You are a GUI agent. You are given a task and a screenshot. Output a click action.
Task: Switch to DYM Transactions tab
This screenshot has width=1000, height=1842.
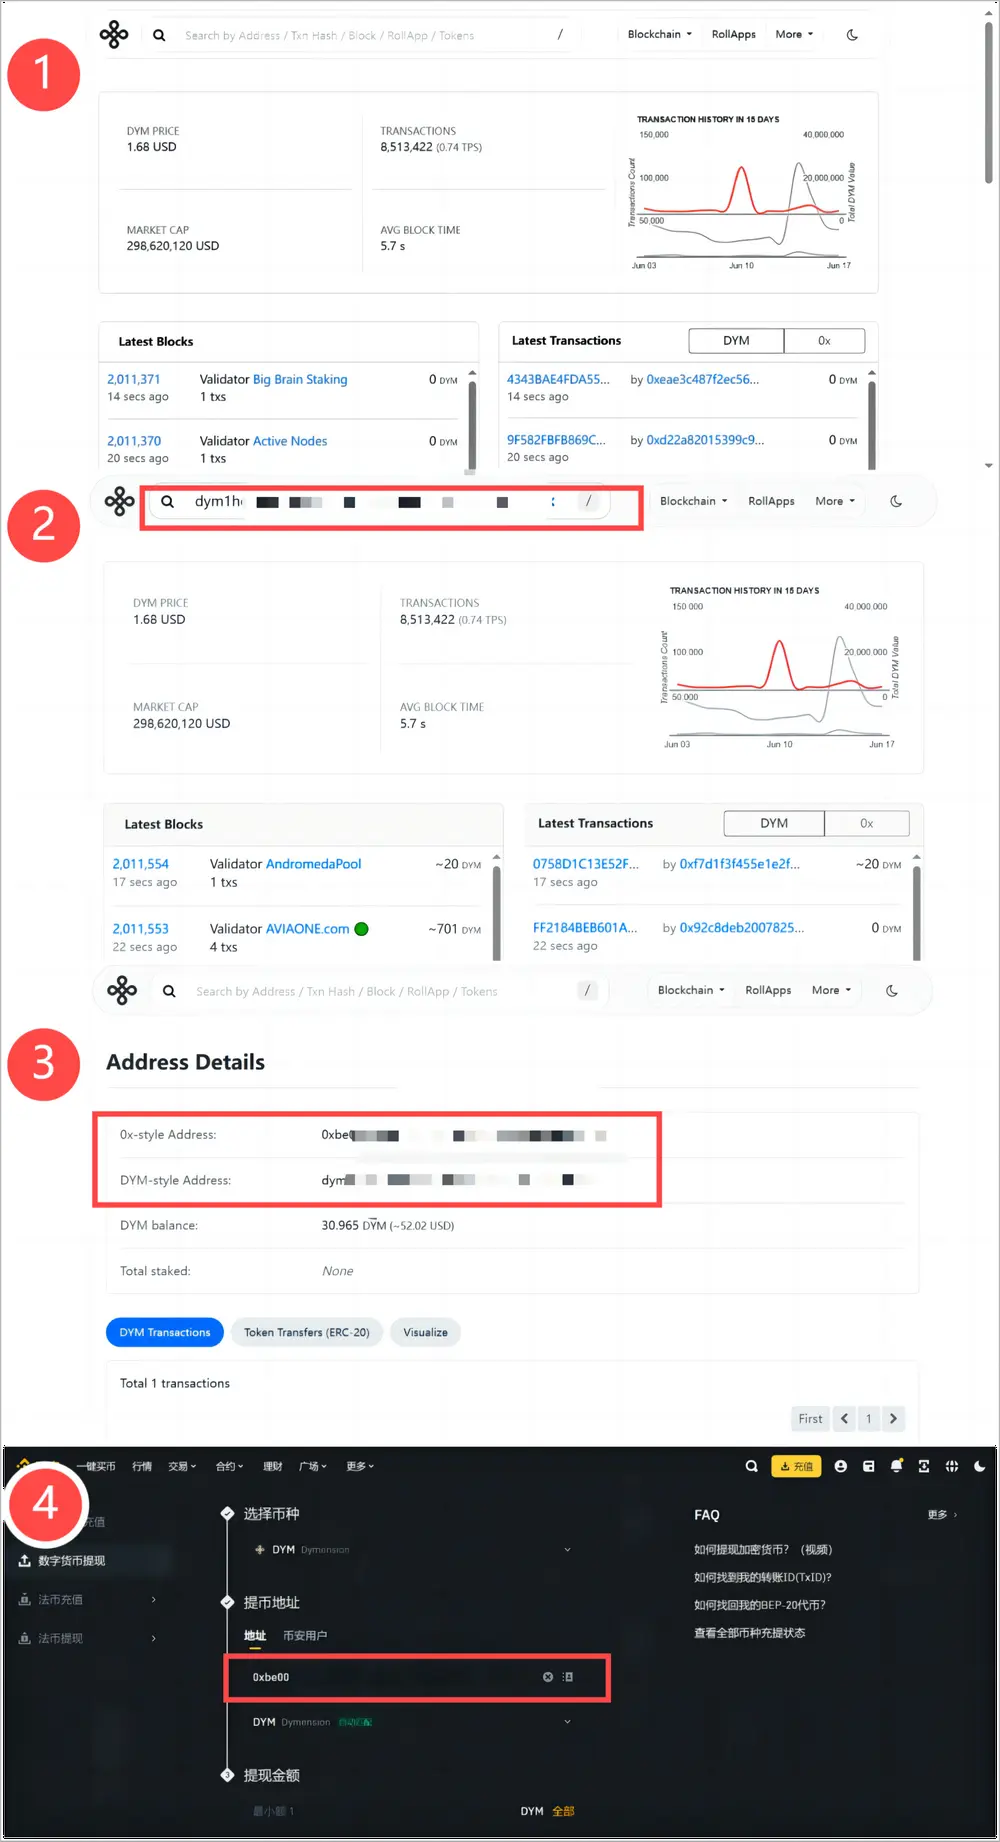pyautogui.click(x=165, y=1332)
